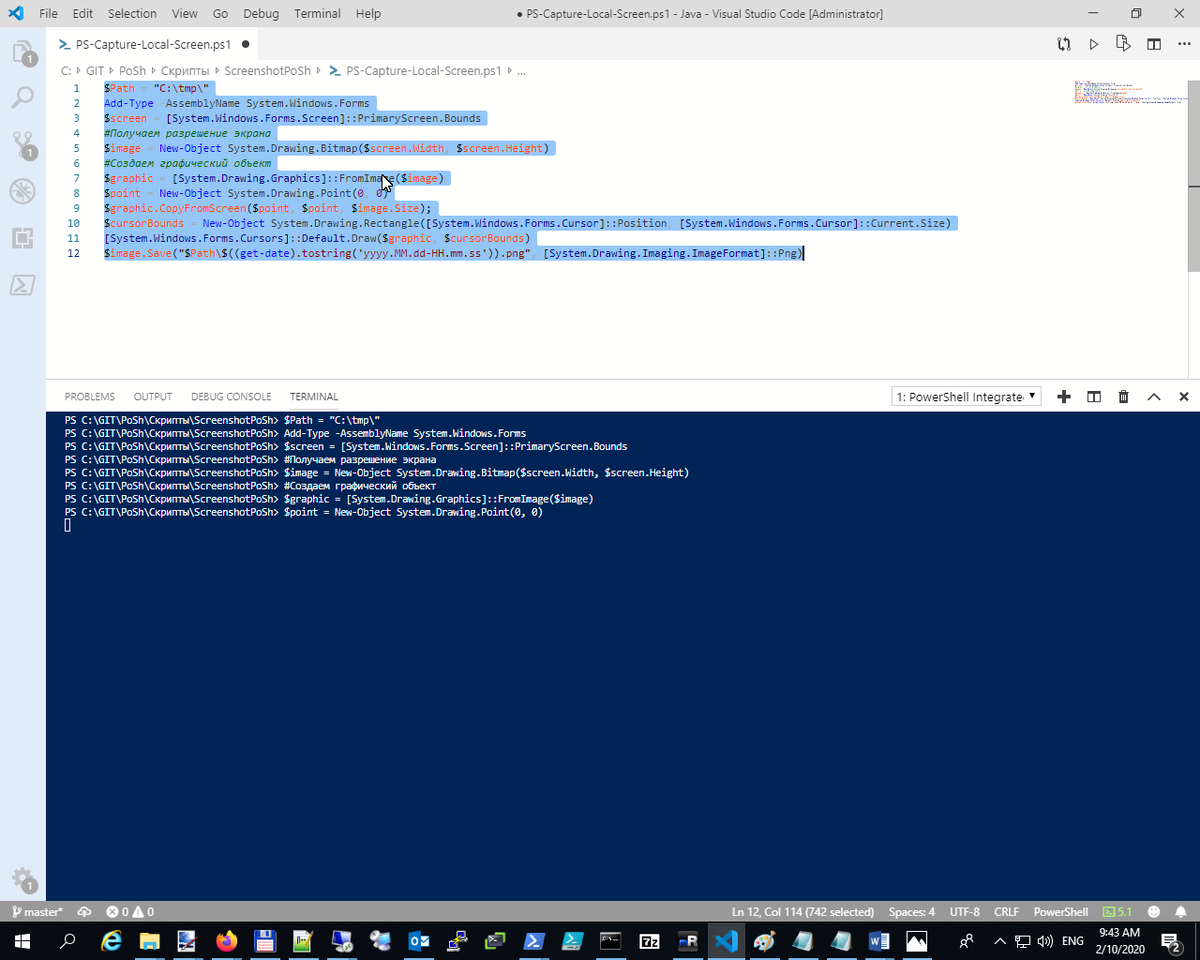Open the editor More Actions ellipsis menu
The height and width of the screenshot is (960, 1200).
[1183, 45]
